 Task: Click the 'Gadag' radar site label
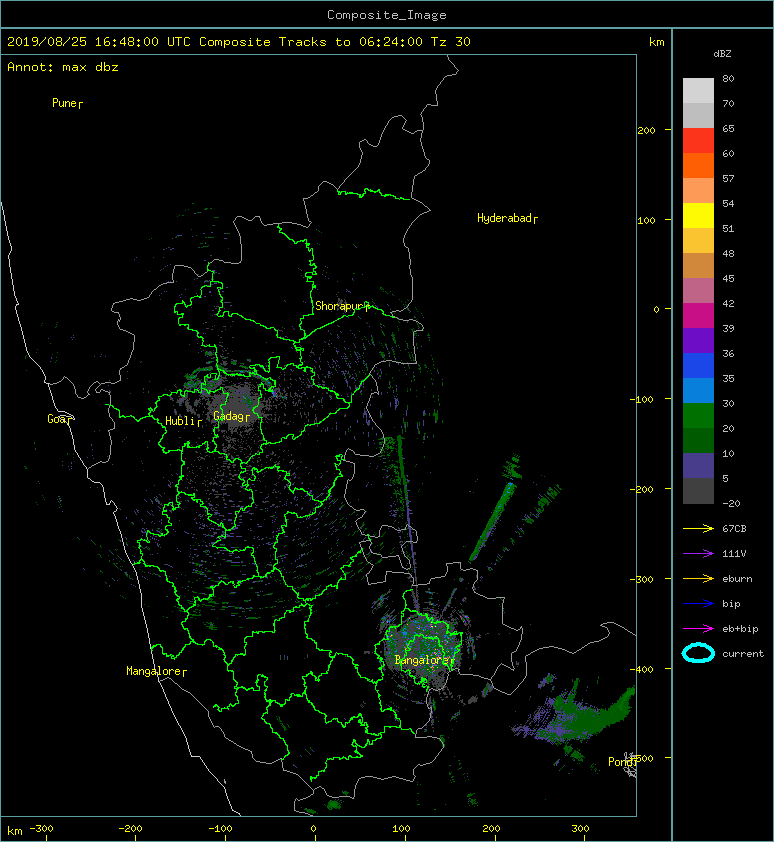click(229, 416)
